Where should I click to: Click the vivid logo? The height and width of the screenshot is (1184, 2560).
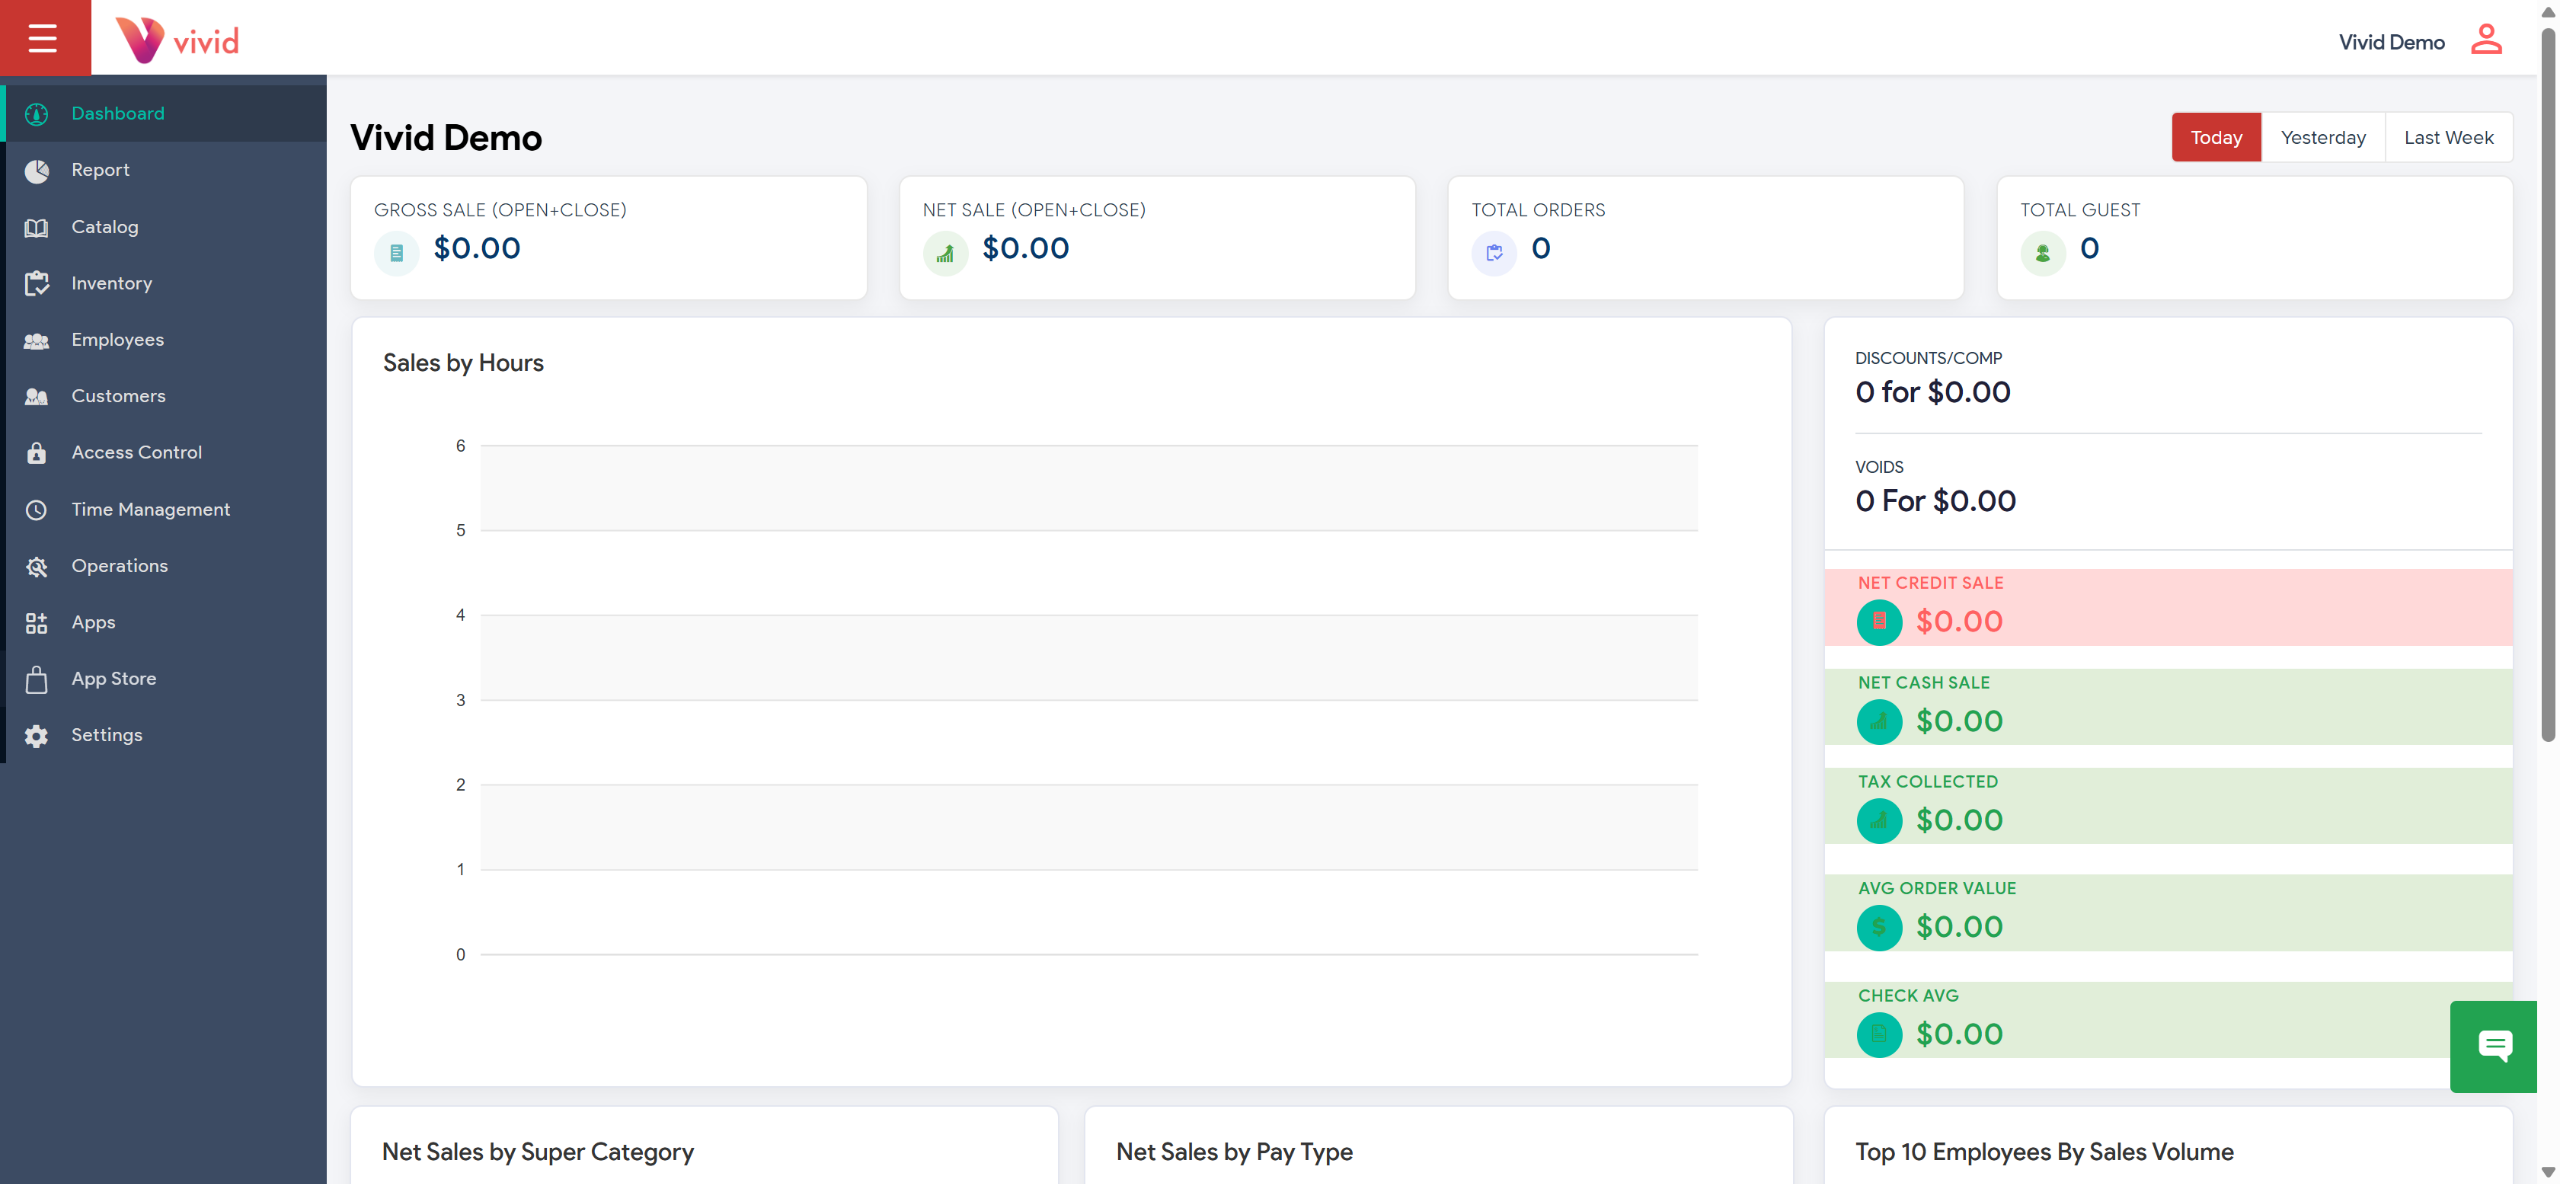pyautogui.click(x=178, y=40)
